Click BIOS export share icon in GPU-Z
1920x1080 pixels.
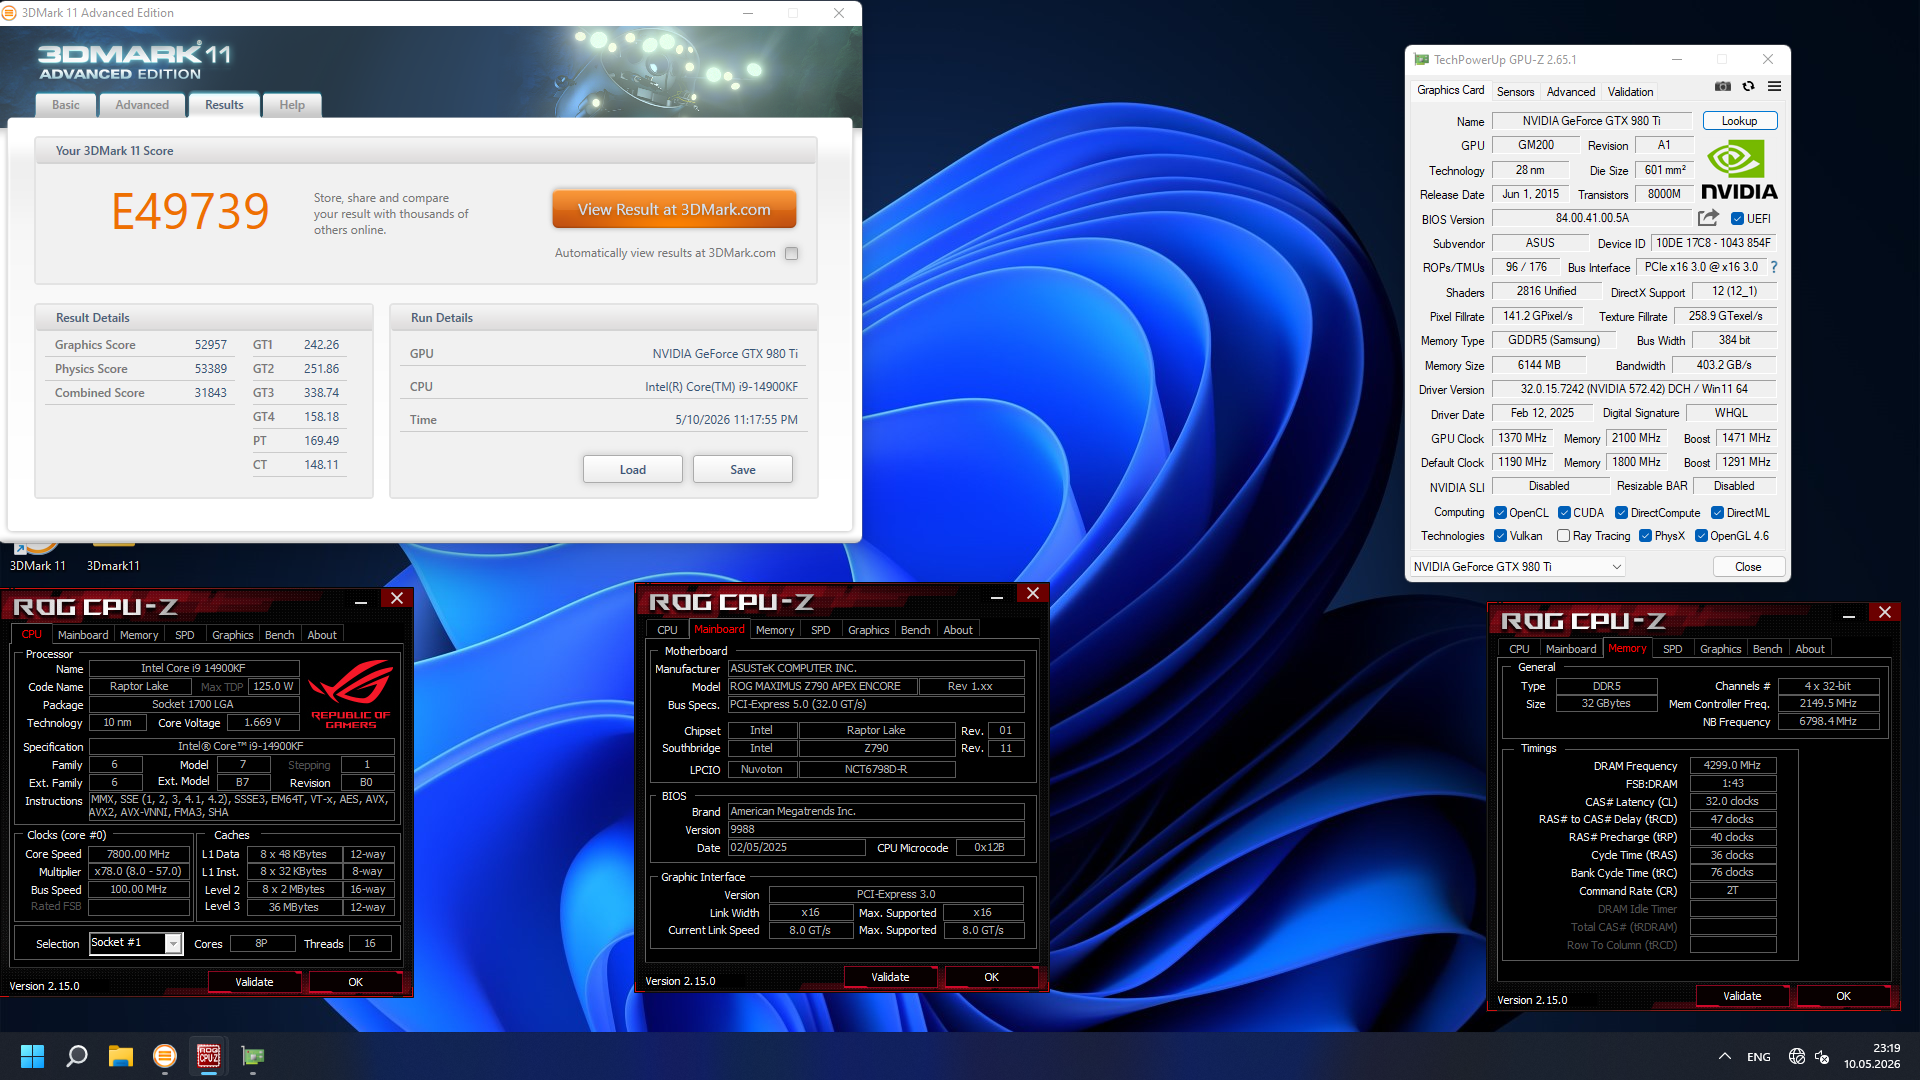[1708, 218]
